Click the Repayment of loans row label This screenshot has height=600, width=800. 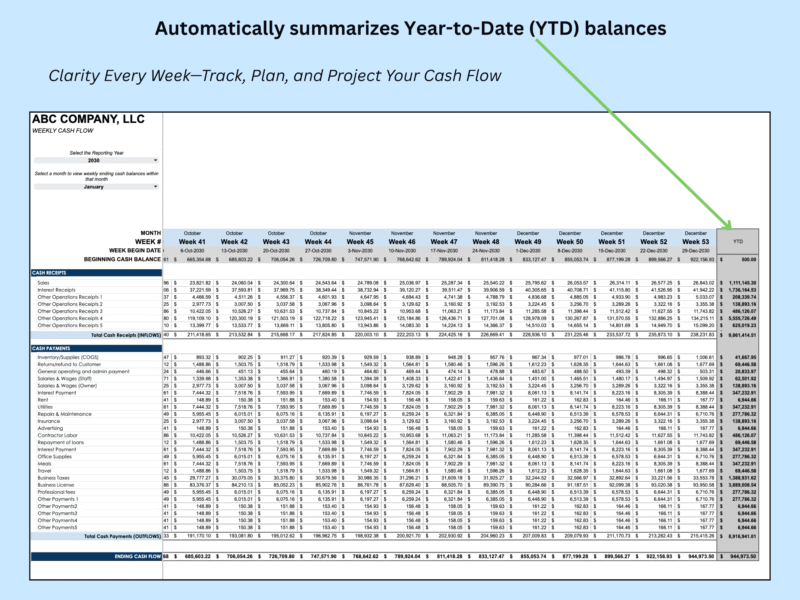(60, 442)
